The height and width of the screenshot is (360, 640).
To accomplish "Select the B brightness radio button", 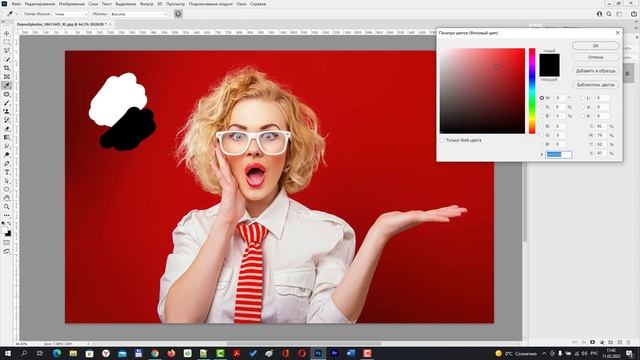I will pos(542,116).
